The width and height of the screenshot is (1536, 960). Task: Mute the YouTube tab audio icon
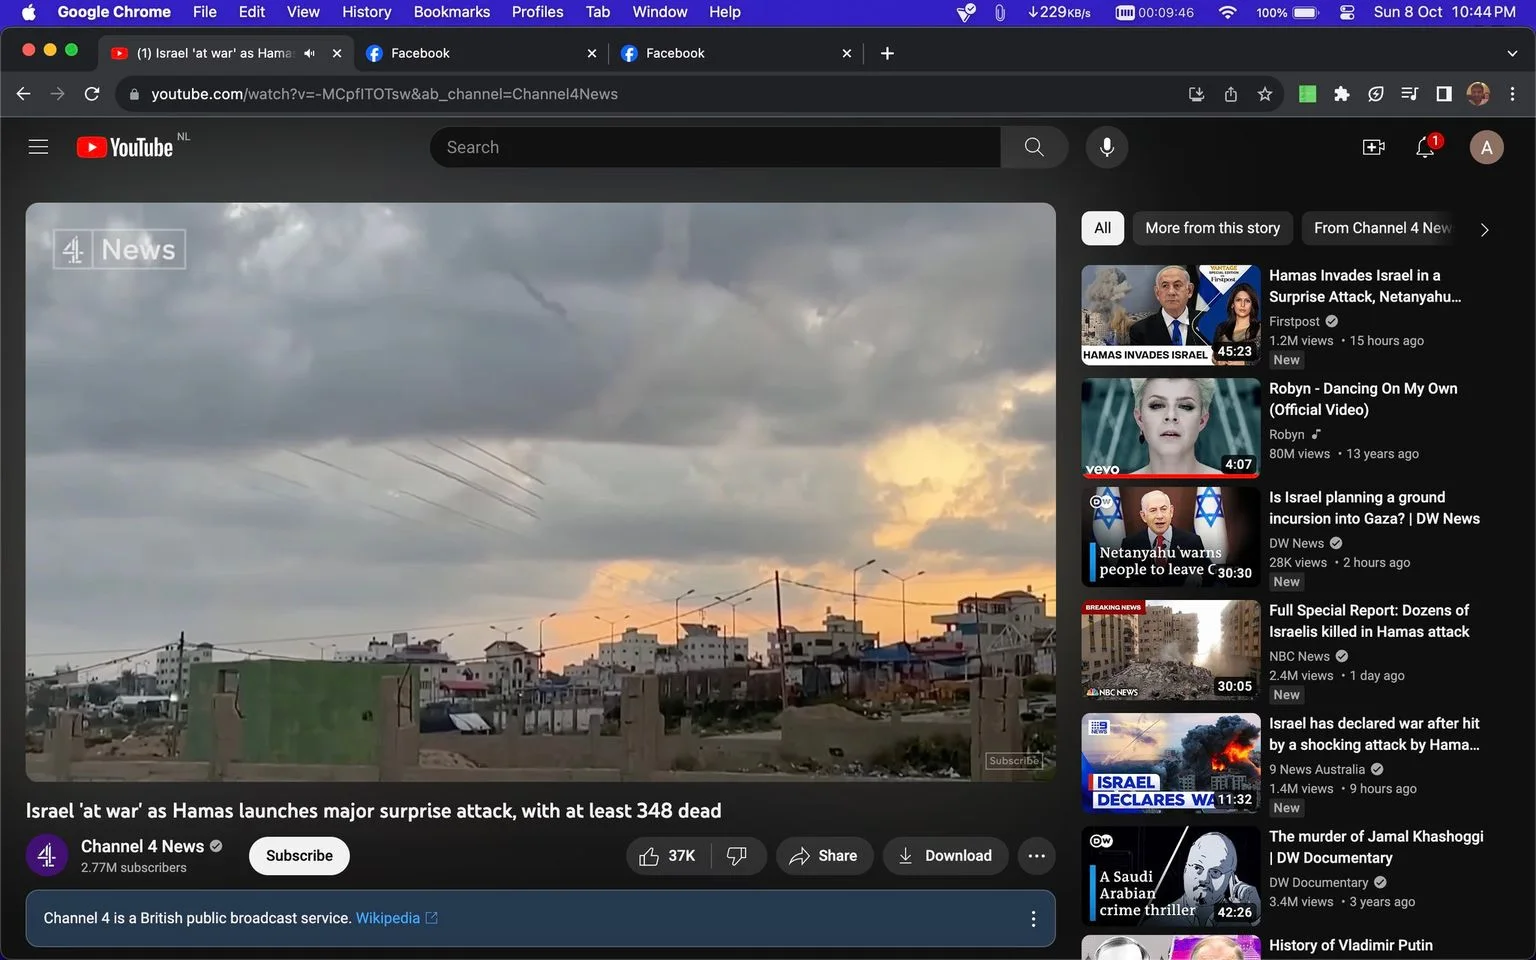(309, 53)
